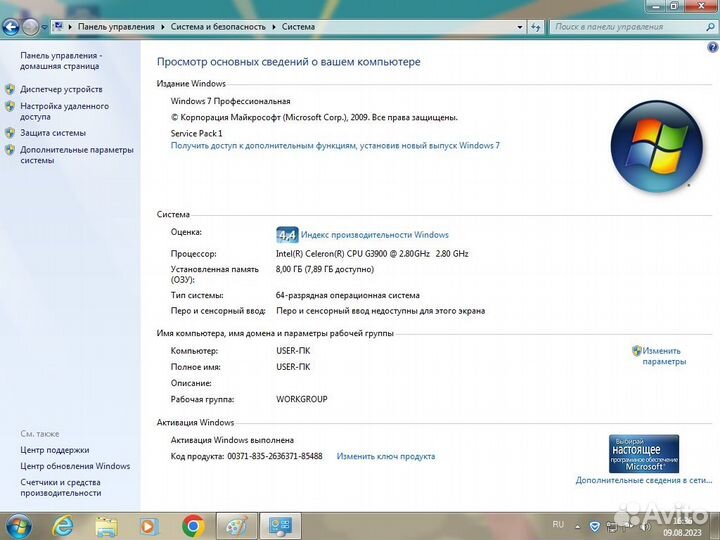Launch Google Chrome from the taskbar
This screenshot has width=720, height=540.
(194, 525)
